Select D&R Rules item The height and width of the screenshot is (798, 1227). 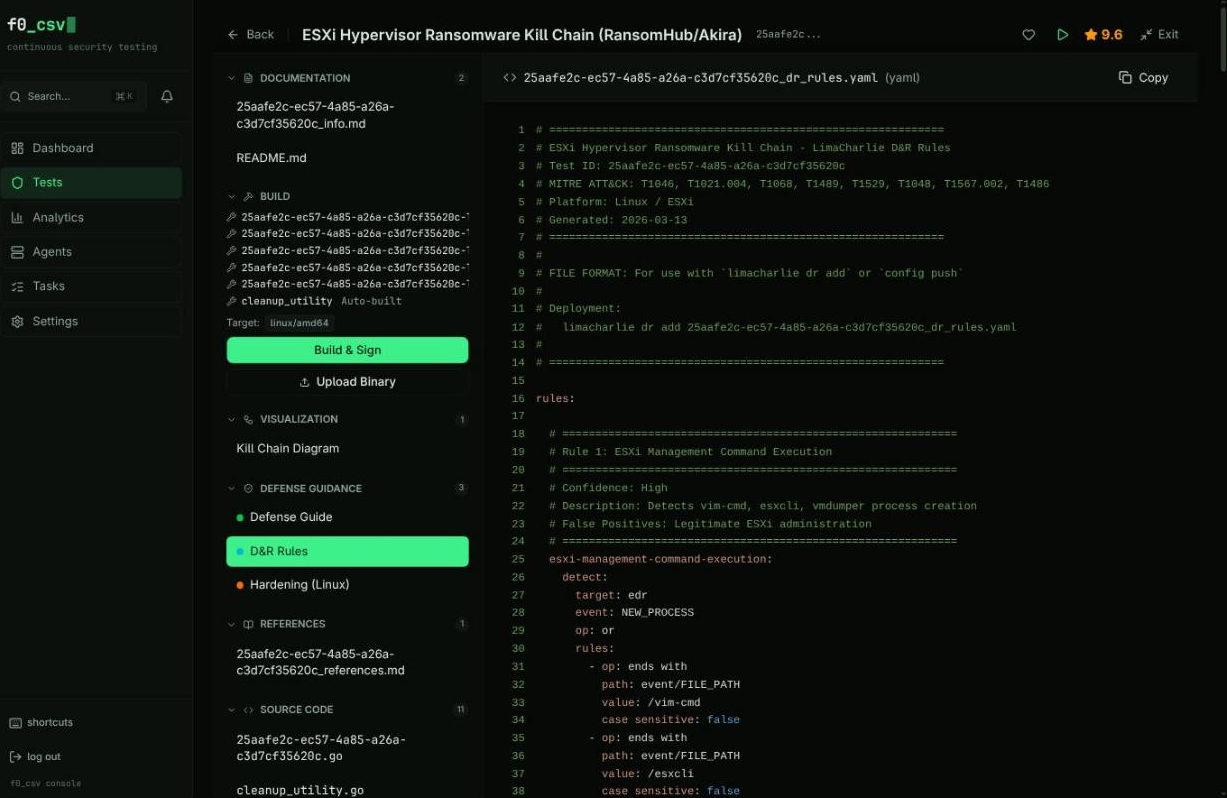coord(347,551)
